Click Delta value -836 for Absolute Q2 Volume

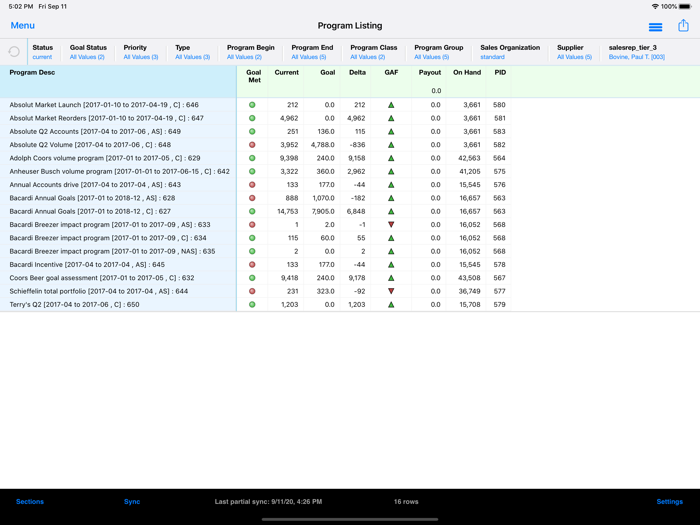[357, 145]
